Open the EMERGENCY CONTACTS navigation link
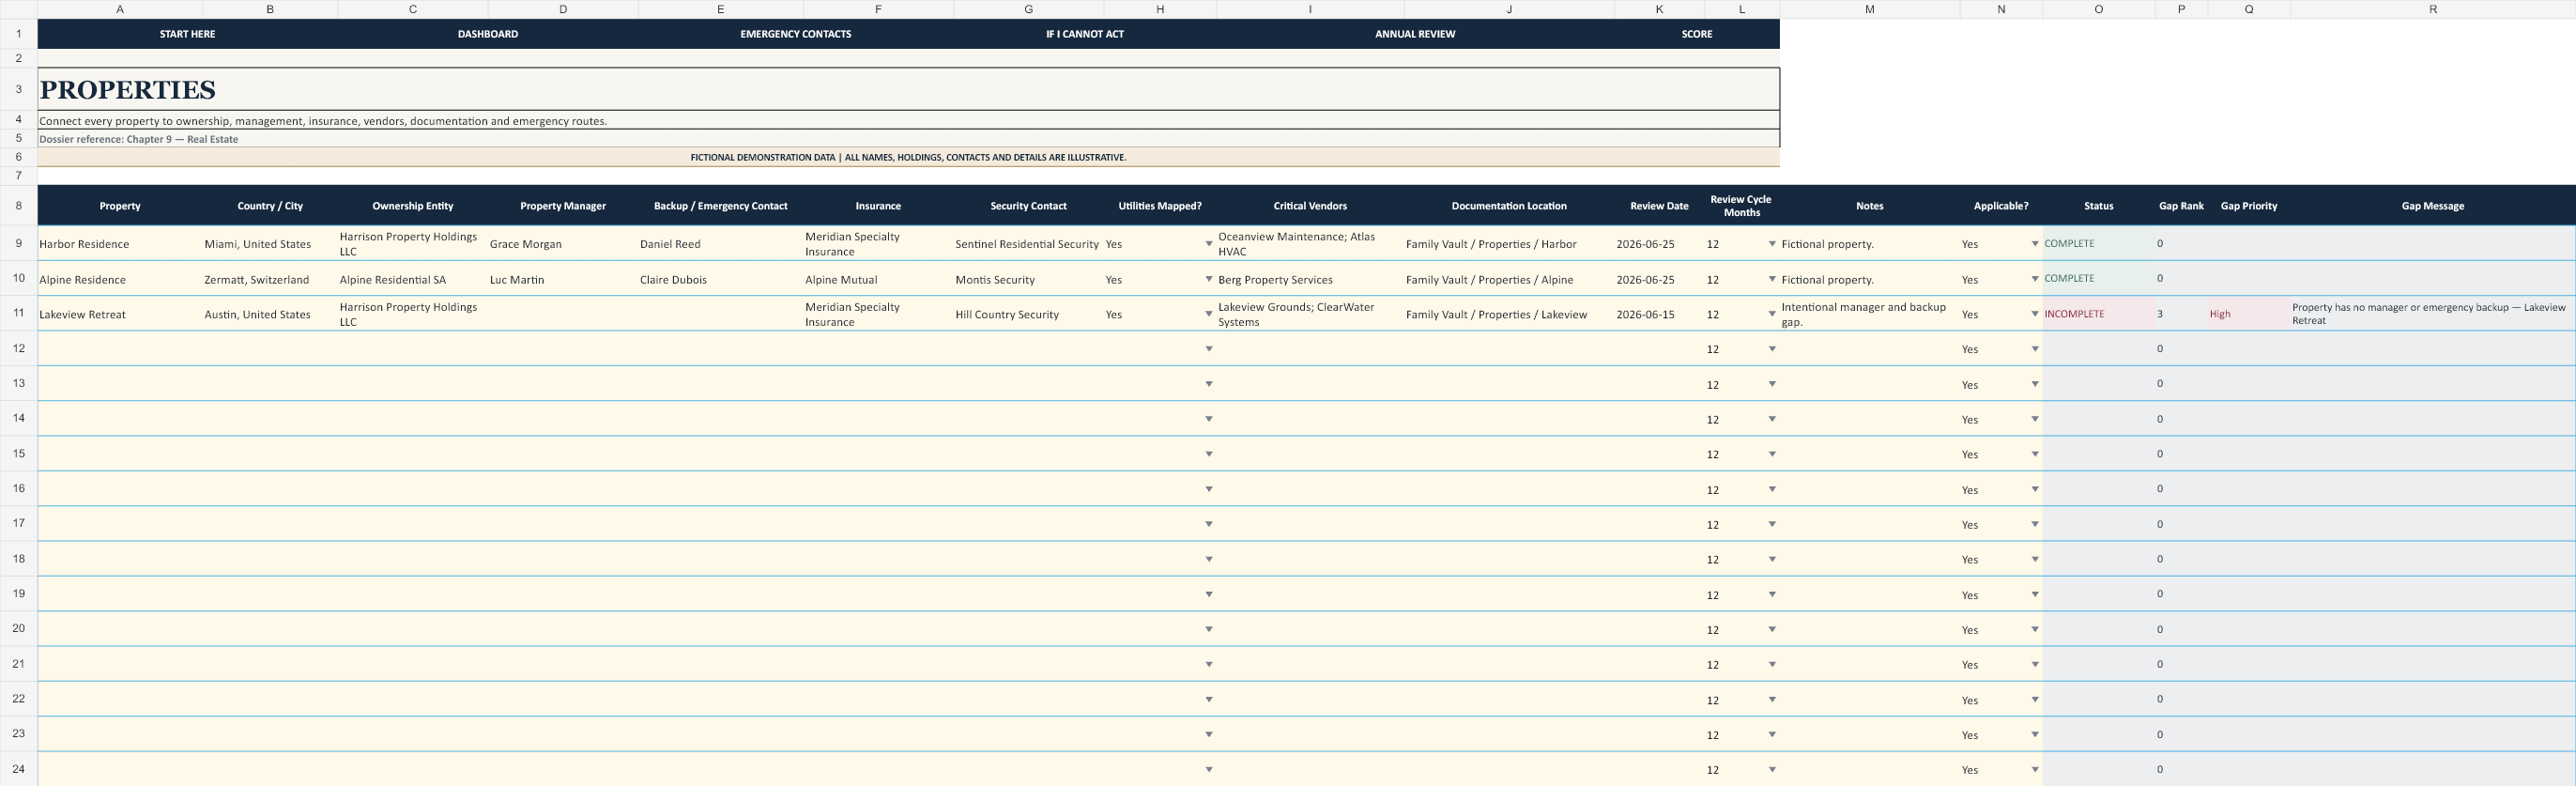 (x=796, y=34)
